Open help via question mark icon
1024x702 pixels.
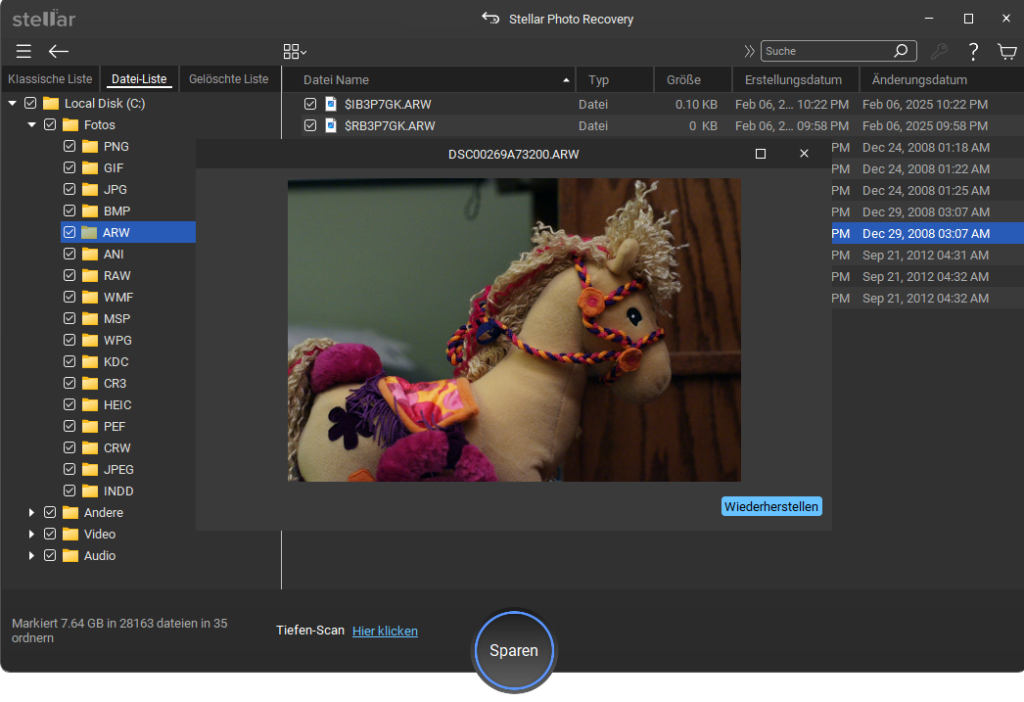point(972,51)
